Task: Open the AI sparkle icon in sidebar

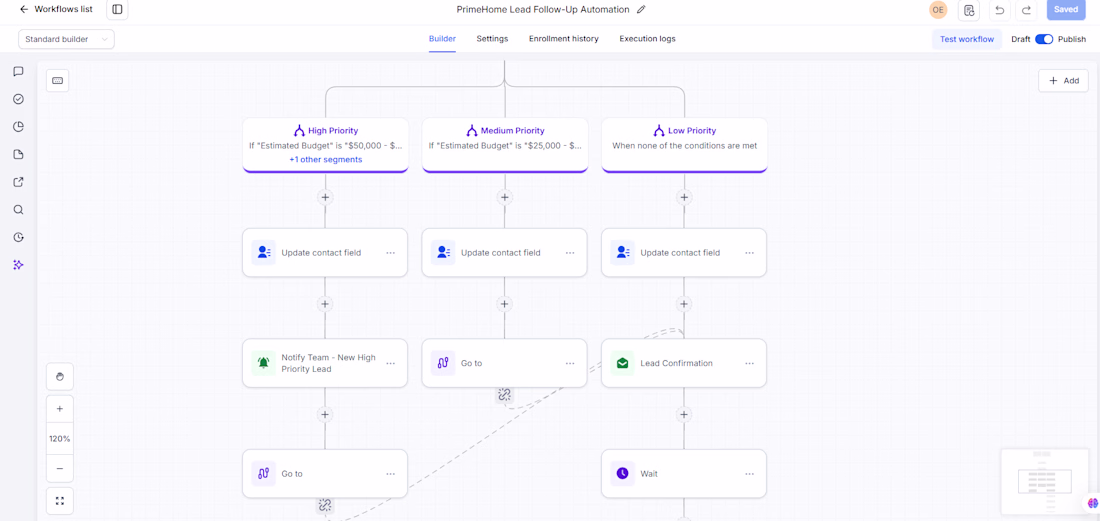Action: coord(19,265)
